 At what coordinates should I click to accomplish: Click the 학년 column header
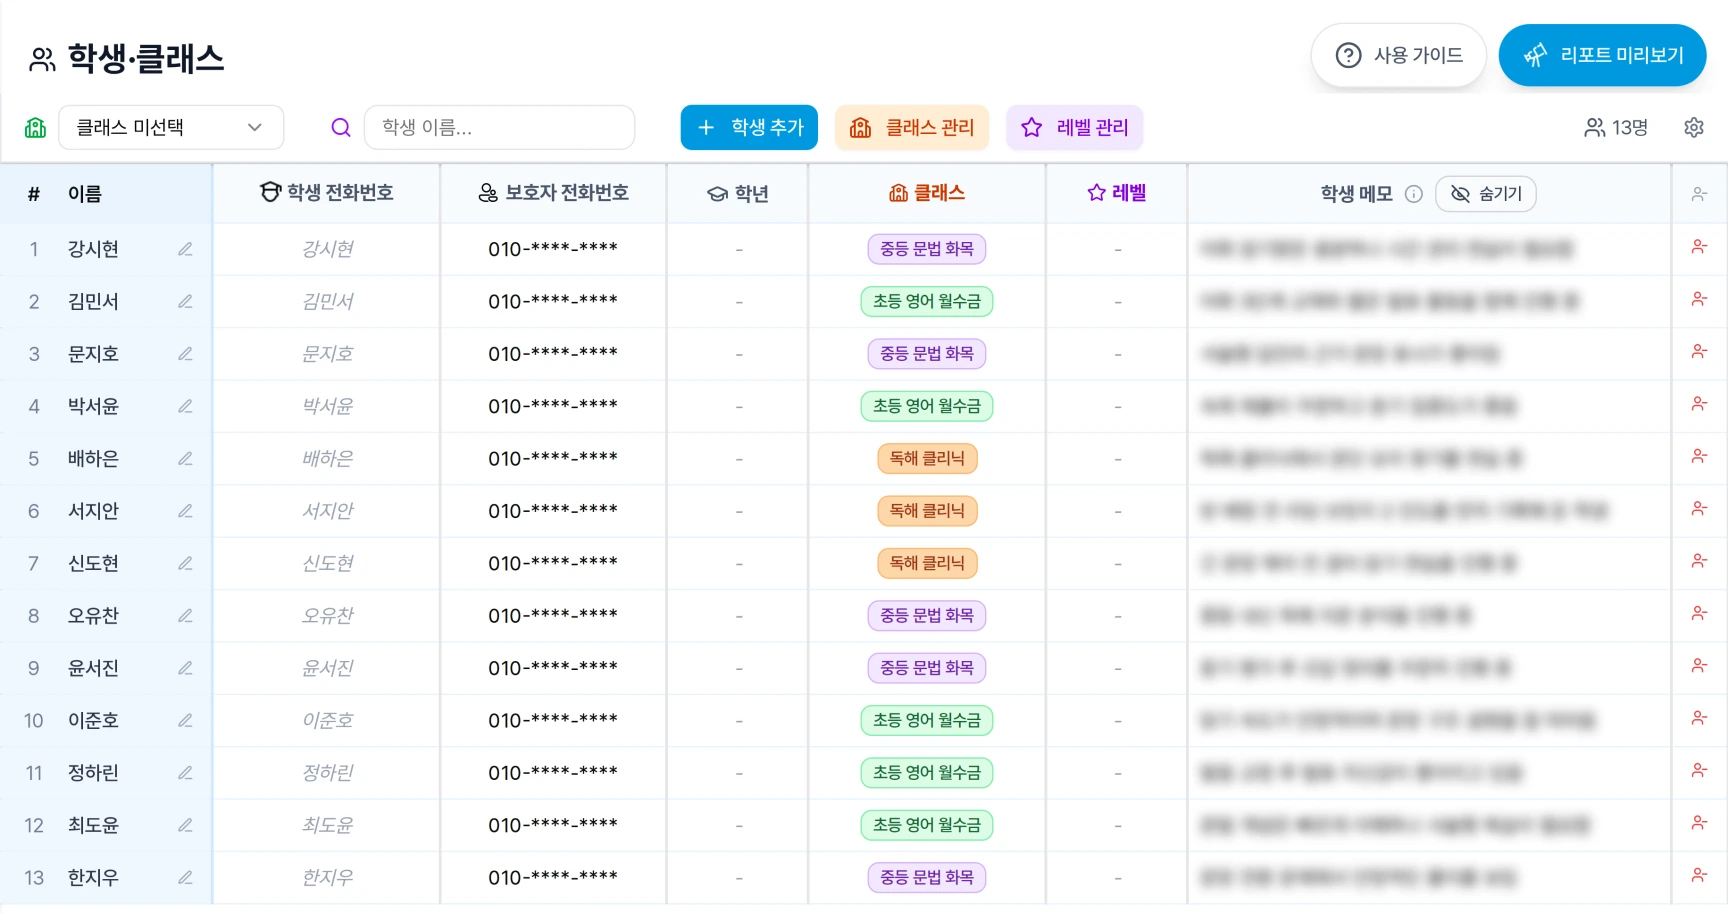tap(738, 194)
